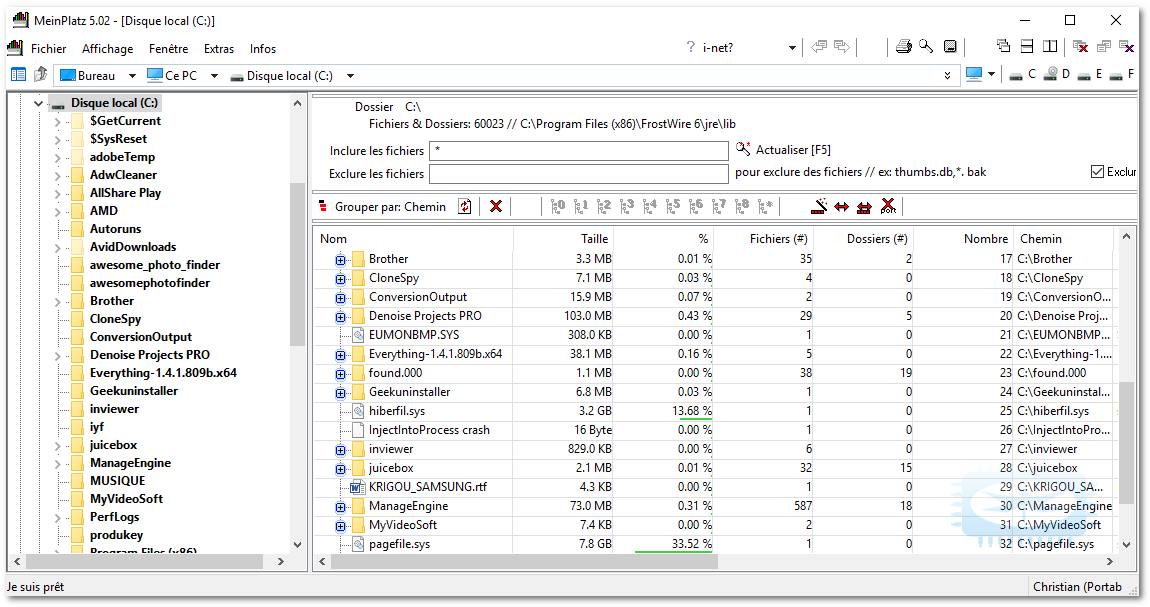The width and height of the screenshot is (1150, 607).
Task: Open drive E shortcut
Action: pyautogui.click(x=1090, y=74)
